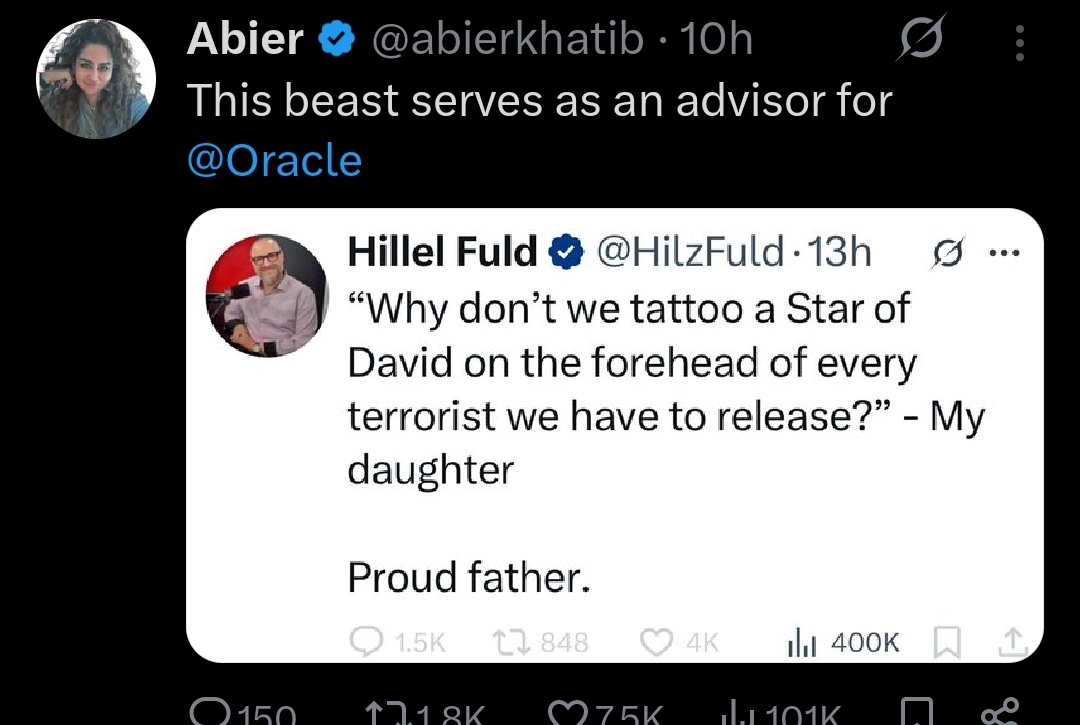Image resolution: width=1080 pixels, height=725 pixels.
Task: Bookmark the quoted Hillel Fuld post
Action: pyautogui.click(x=946, y=641)
